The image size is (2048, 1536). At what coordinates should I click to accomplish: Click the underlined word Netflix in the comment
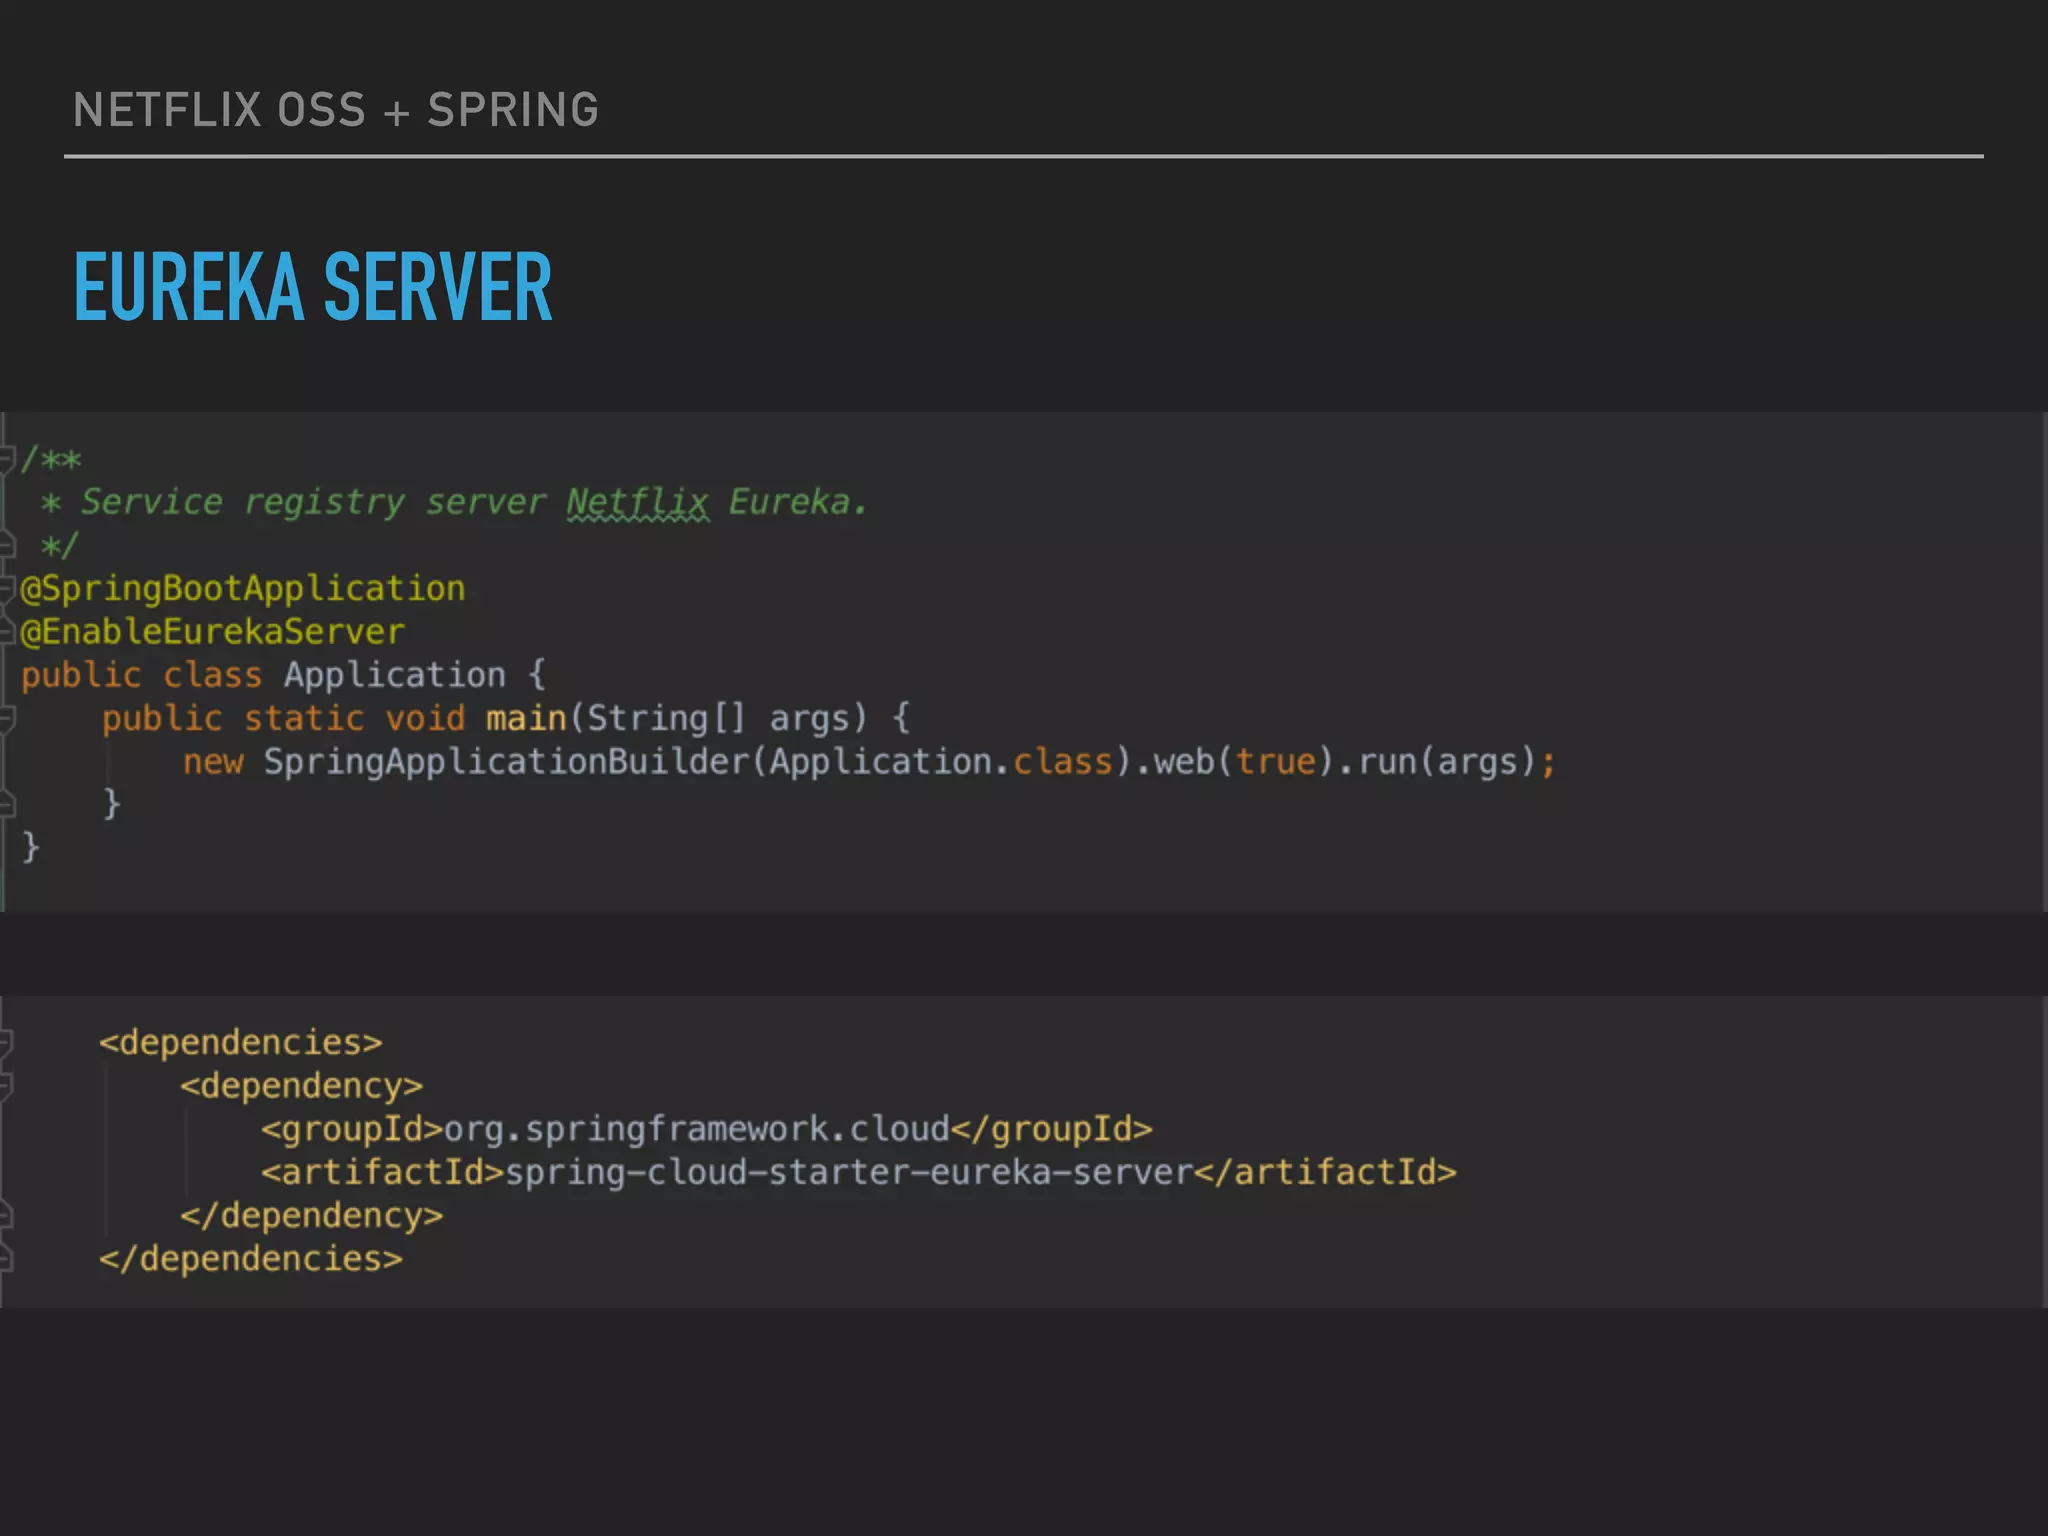[x=638, y=502]
